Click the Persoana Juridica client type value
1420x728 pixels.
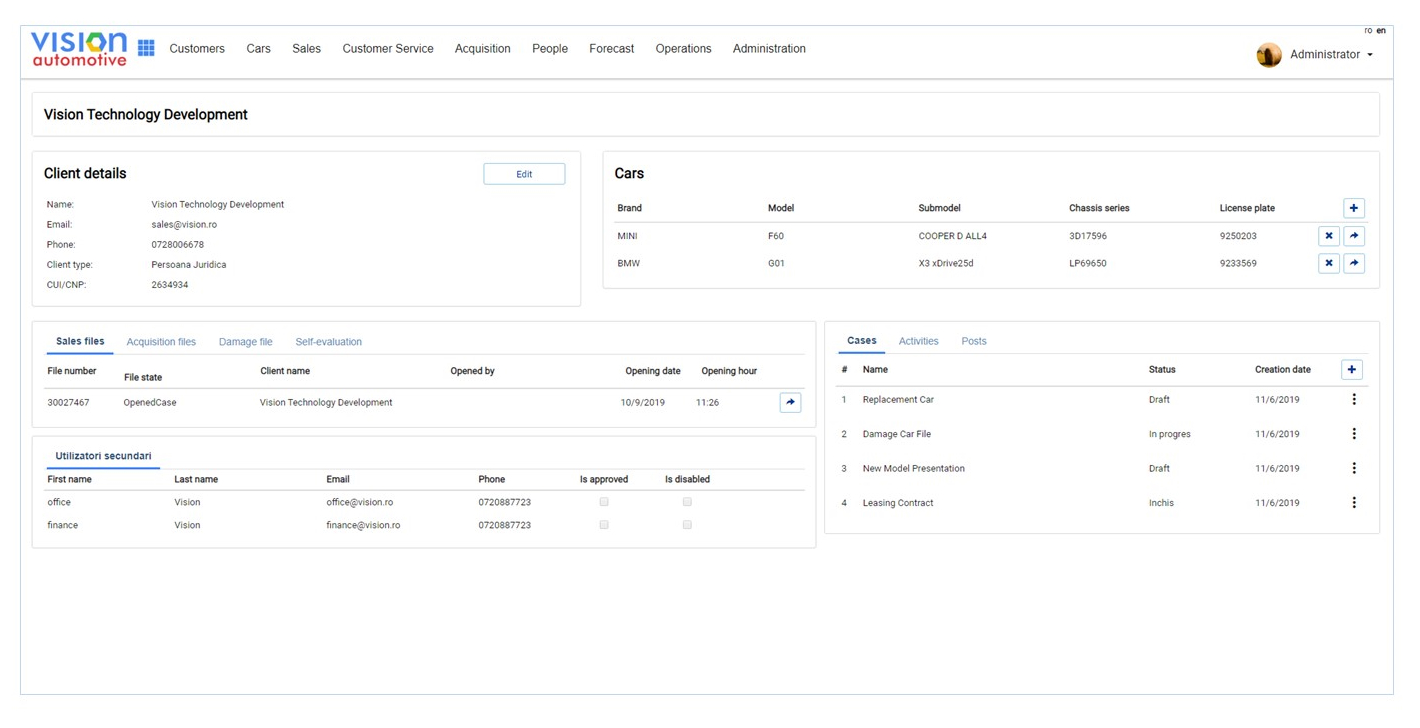pos(189,265)
